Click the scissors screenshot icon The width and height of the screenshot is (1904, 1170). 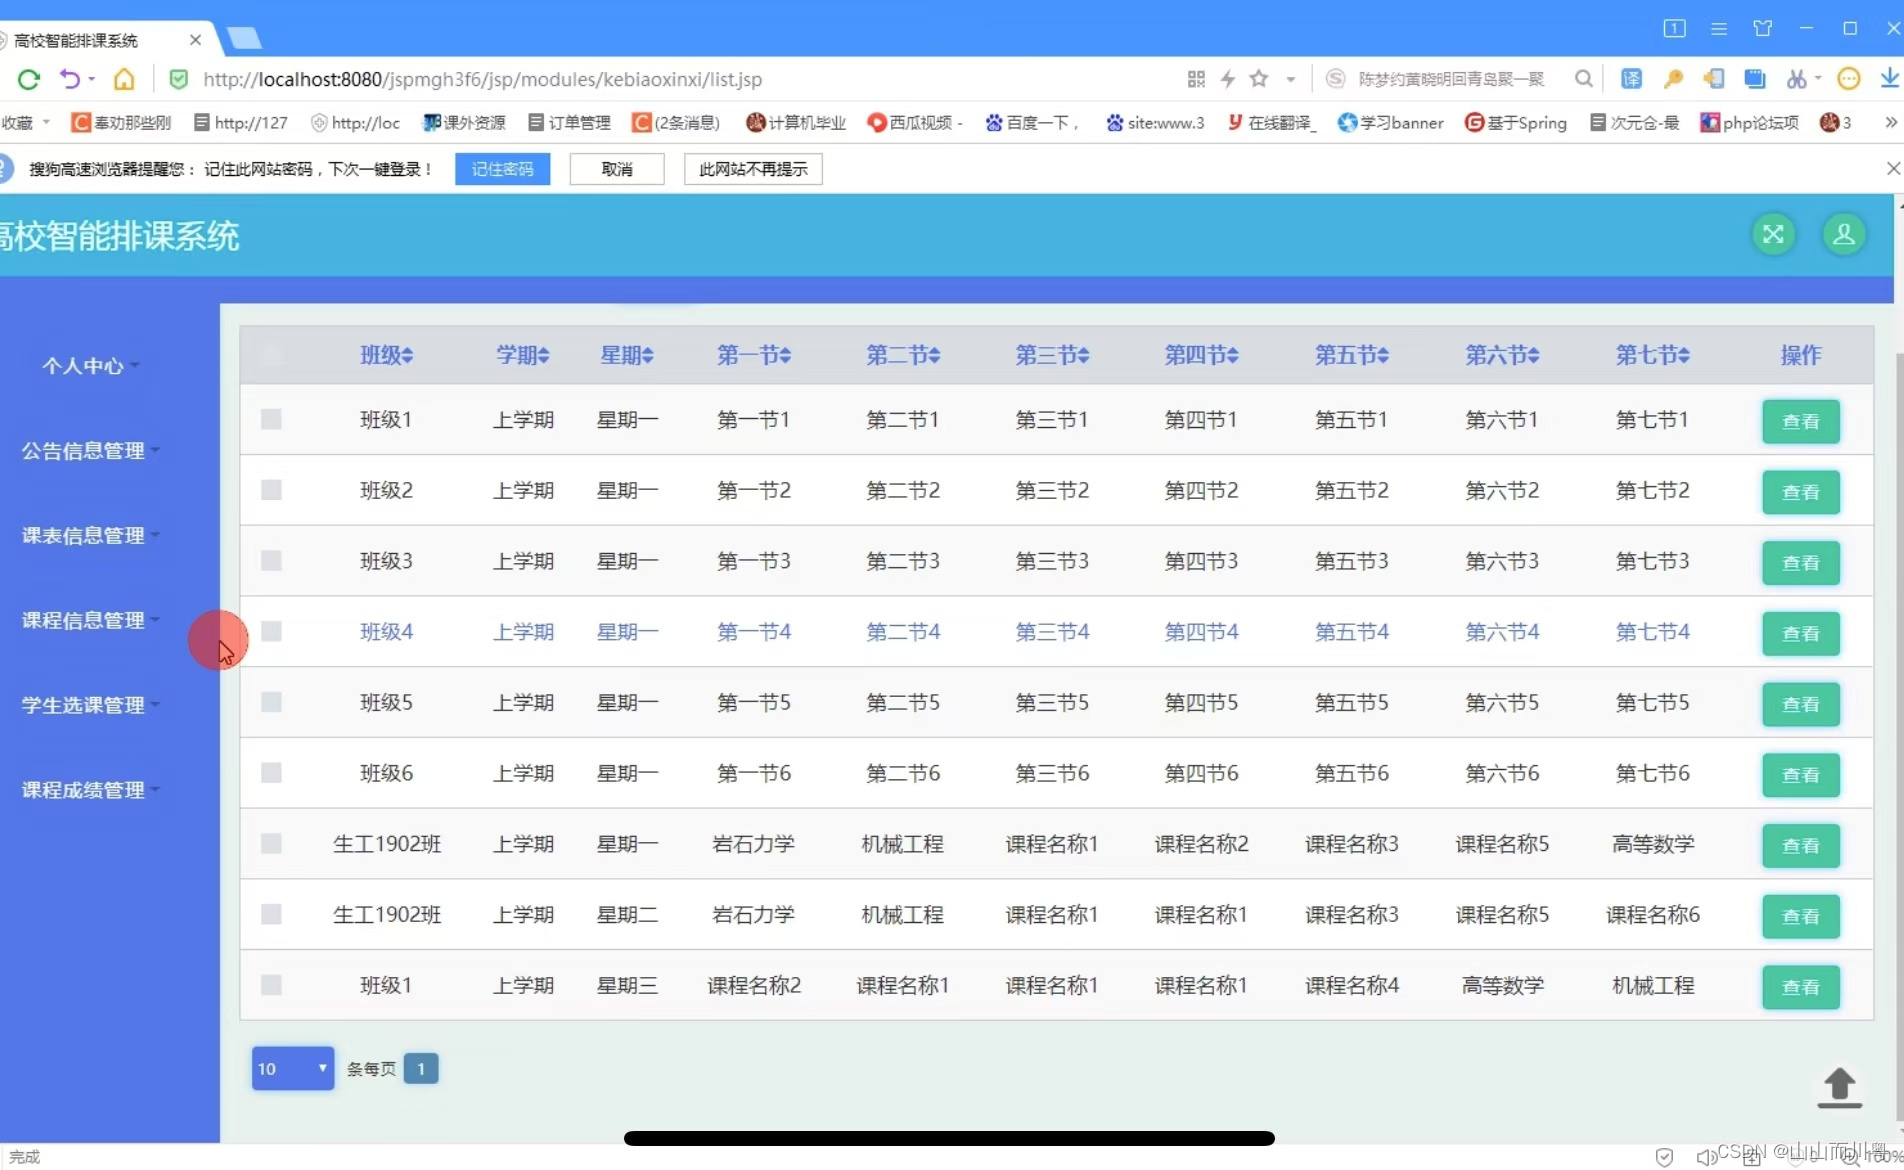[1797, 79]
